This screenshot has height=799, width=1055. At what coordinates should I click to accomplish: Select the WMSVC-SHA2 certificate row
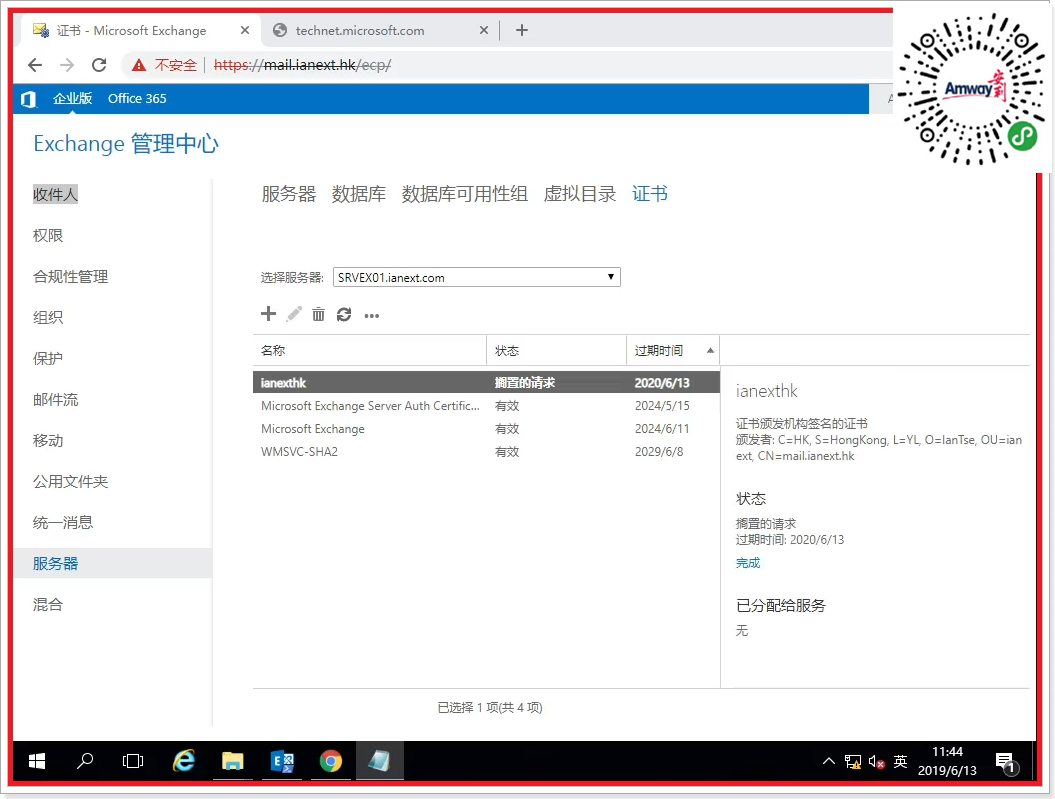click(x=486, y=451)
